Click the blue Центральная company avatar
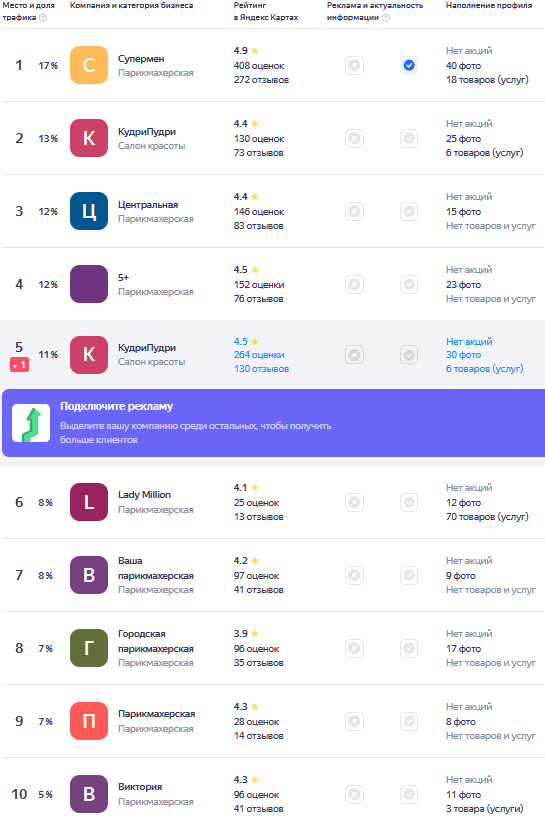The image size is (545, 825). tap(89, 211)
